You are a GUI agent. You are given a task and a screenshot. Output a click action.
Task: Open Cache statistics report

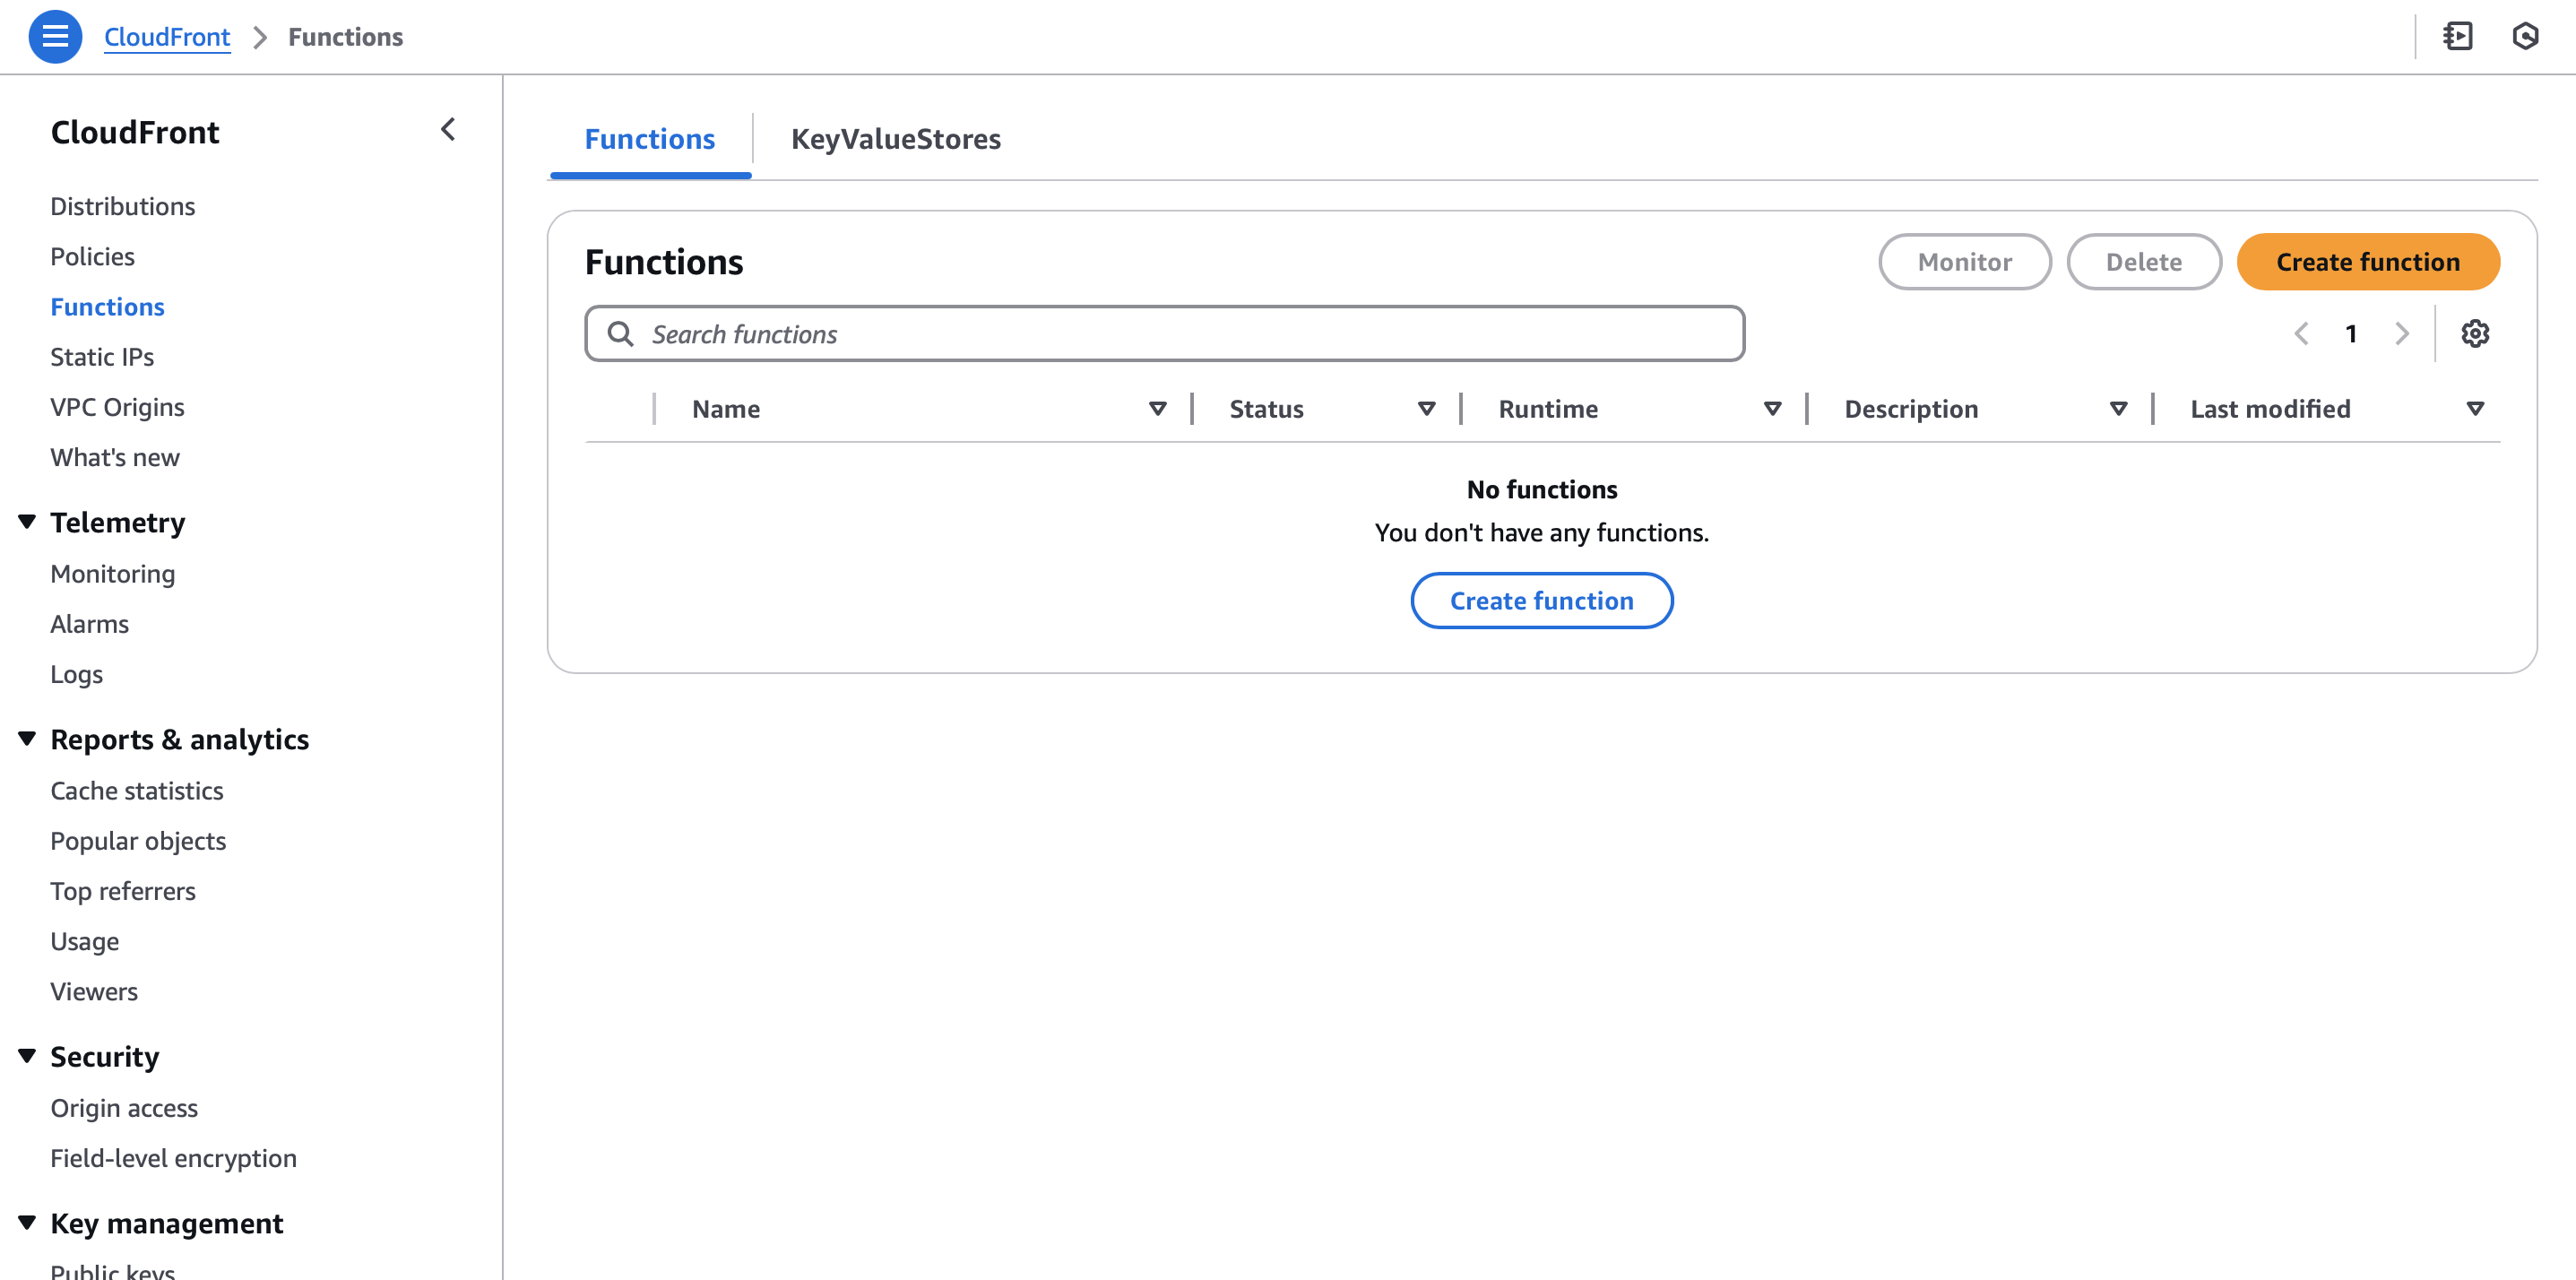click(137, 791)
